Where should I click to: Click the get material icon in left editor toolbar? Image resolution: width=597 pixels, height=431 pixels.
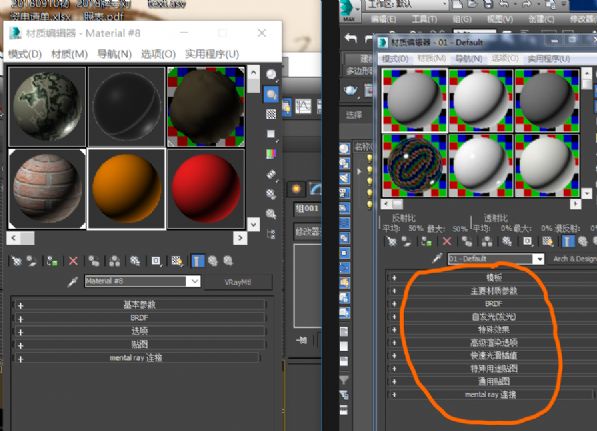click(x=16, y=261)
